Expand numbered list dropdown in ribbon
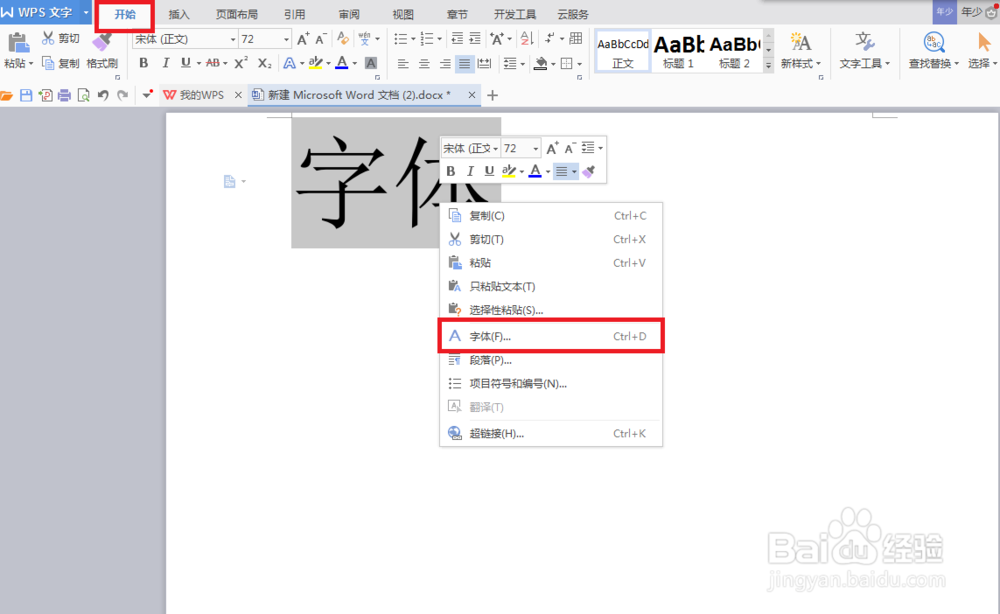This screenshot has height=614, width=1000. pyautogui.click(x=439, y=40)
